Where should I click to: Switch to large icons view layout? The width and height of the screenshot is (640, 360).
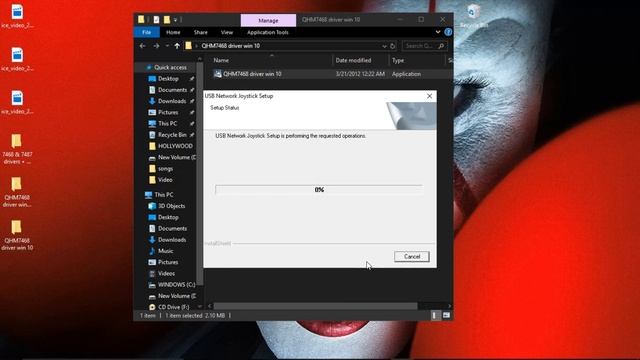point(446,315)
